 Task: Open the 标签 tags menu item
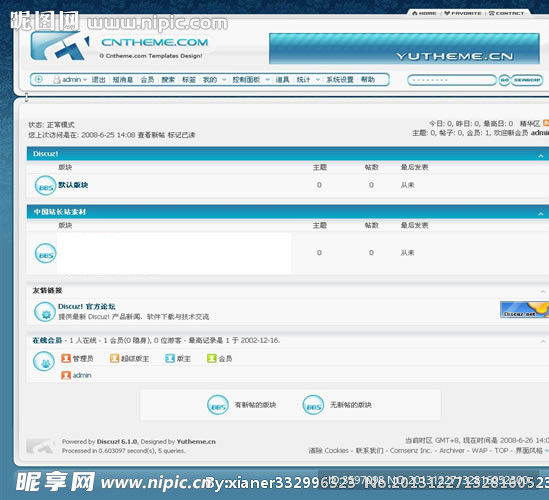[x=189, y=80]
